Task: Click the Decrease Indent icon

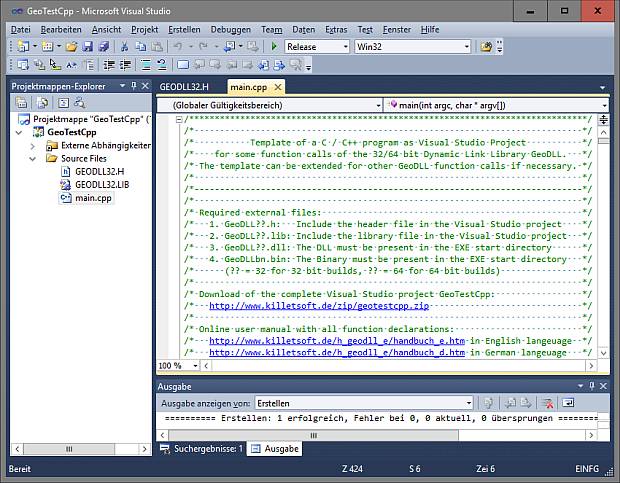Action: 109,65
